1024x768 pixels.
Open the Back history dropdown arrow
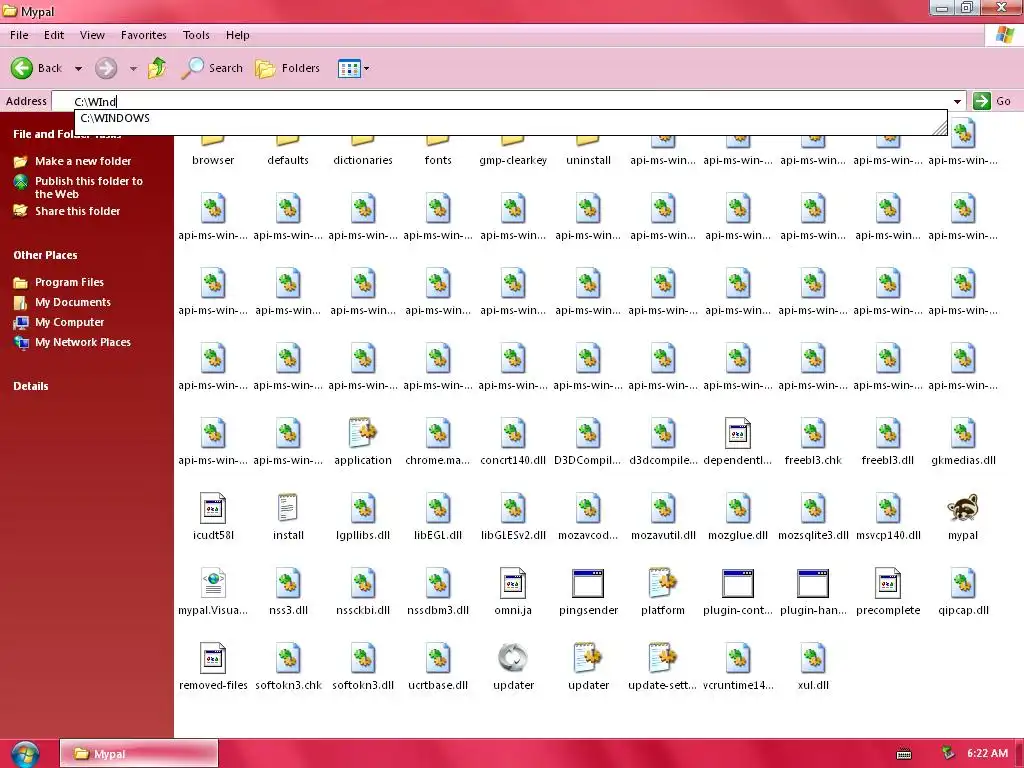tap(78, 69)
